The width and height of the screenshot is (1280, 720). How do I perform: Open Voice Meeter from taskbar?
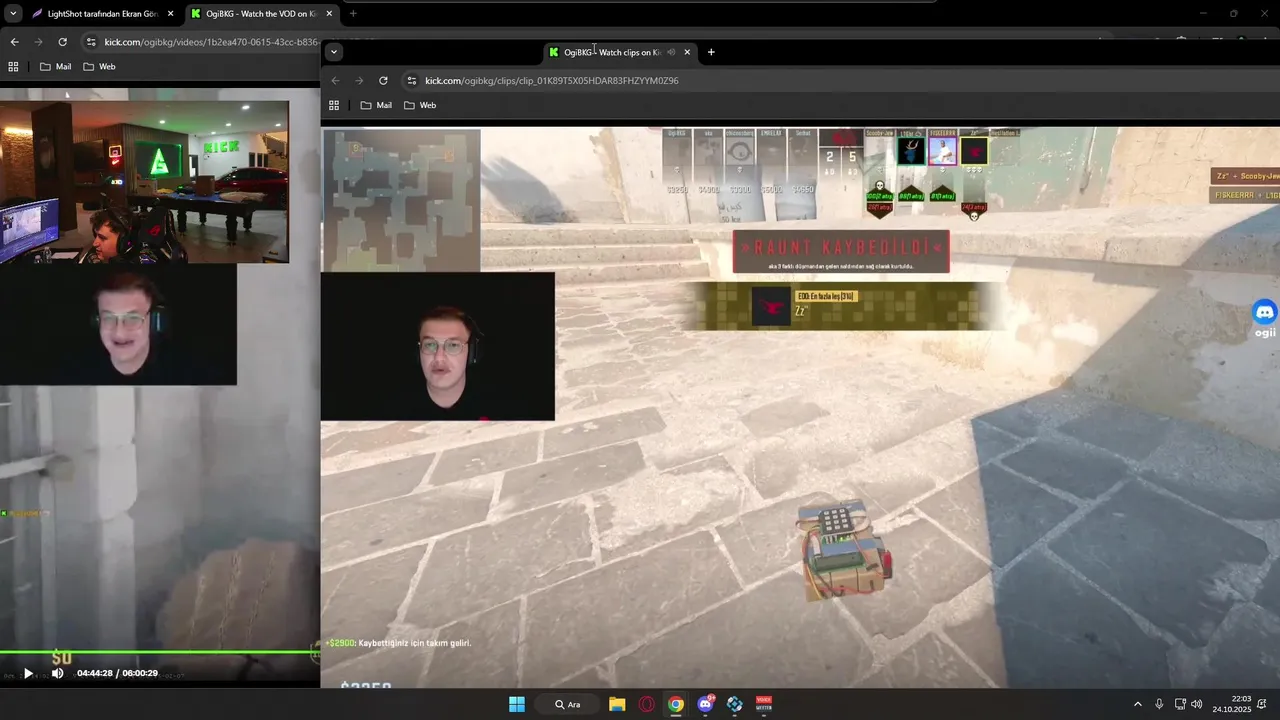point(764,704)
